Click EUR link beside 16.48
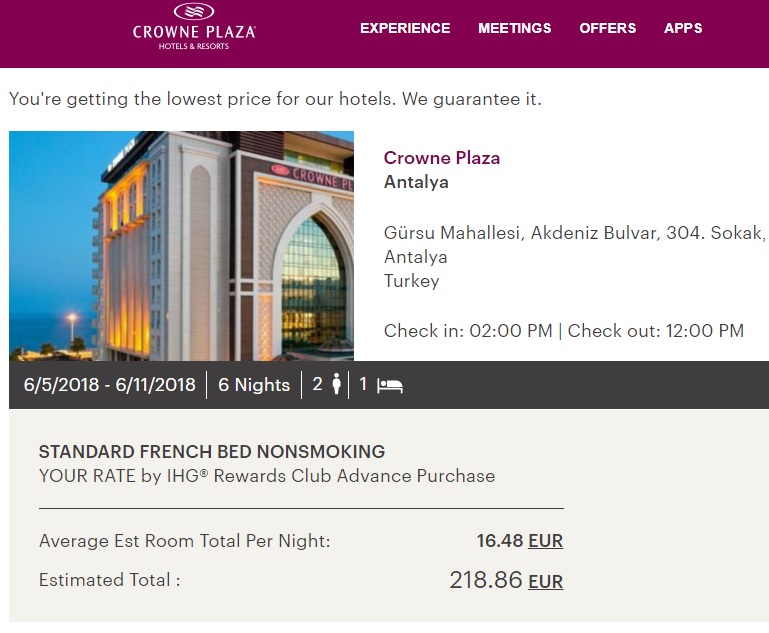The width and height of the screenshot is (769, 633). (545, 541)
